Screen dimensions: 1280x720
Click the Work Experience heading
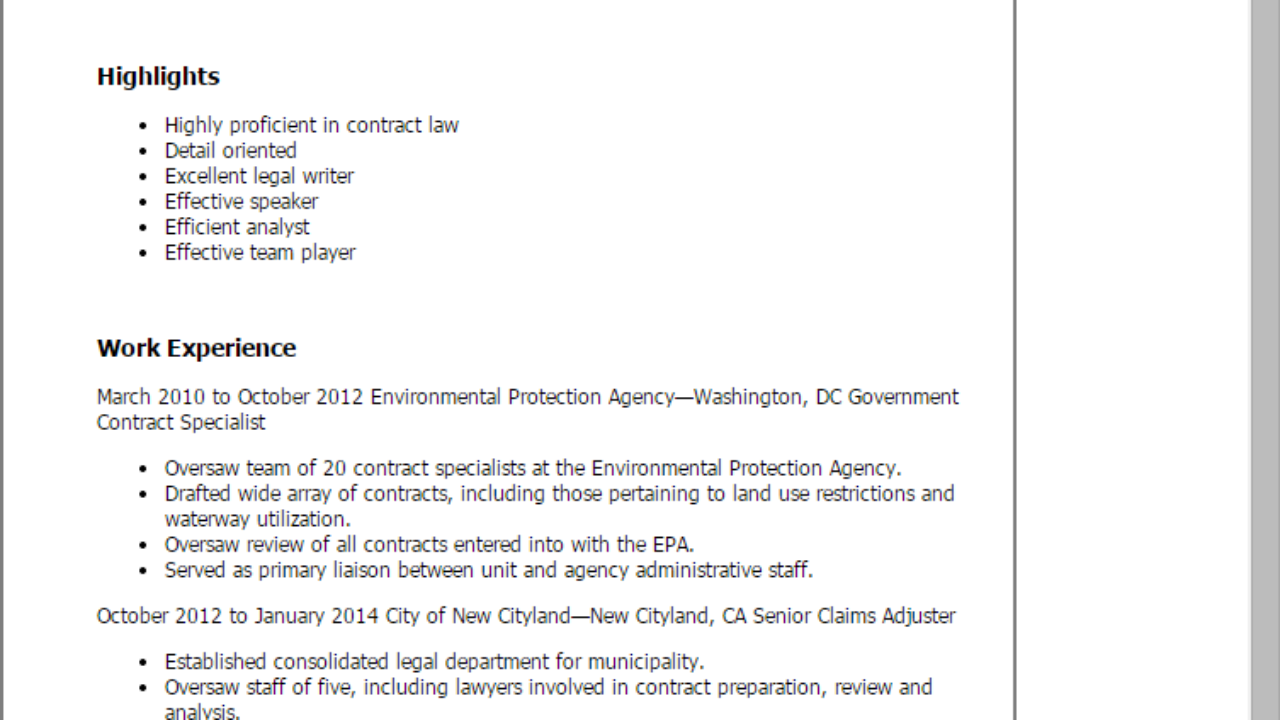click(196, 348)
